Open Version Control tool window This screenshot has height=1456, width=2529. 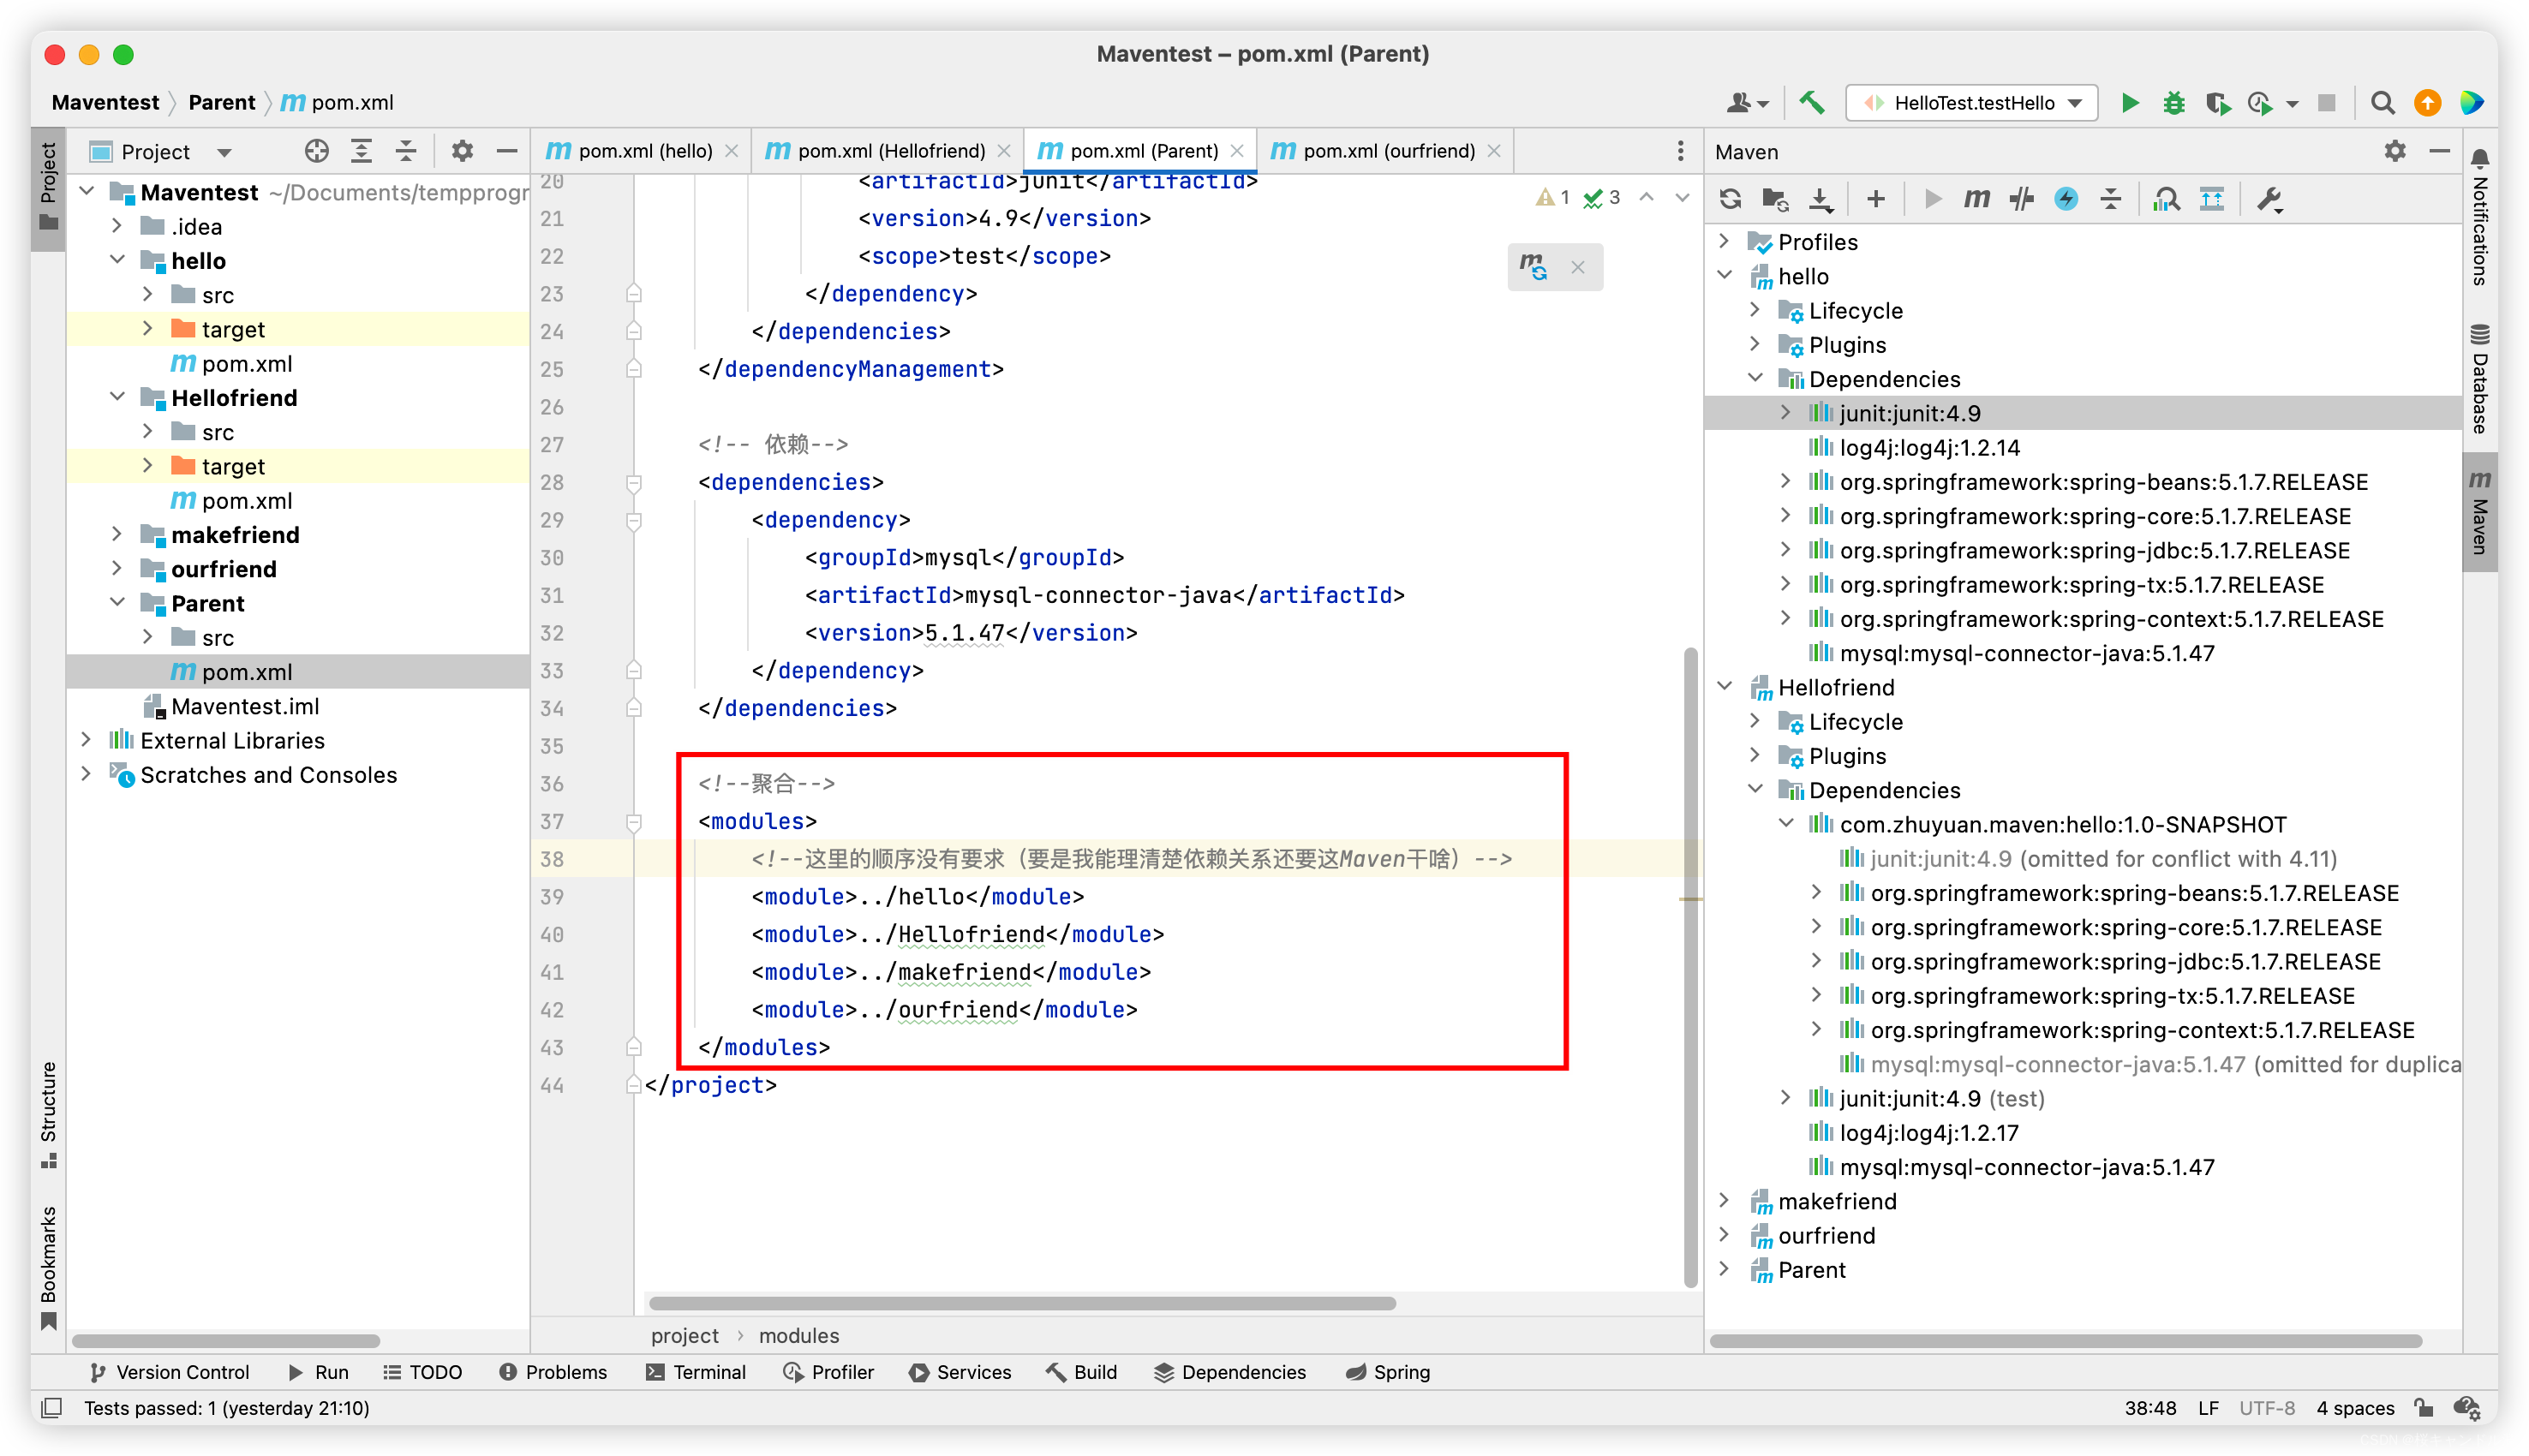point(168,1372)
